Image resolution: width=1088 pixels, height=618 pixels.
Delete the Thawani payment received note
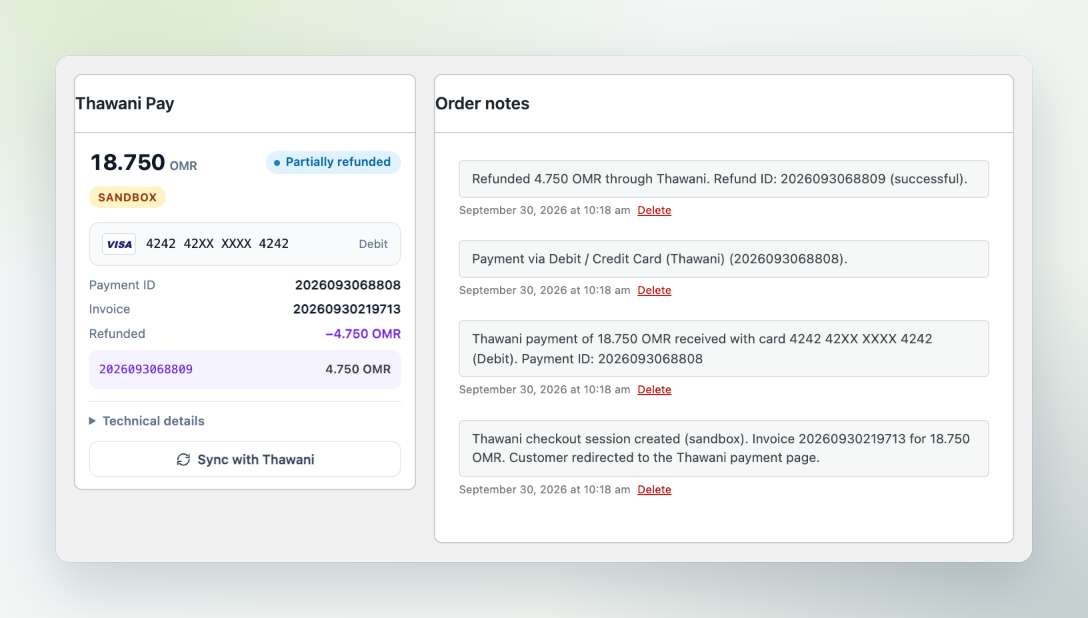pyautogui.click(x=654, y=389)
